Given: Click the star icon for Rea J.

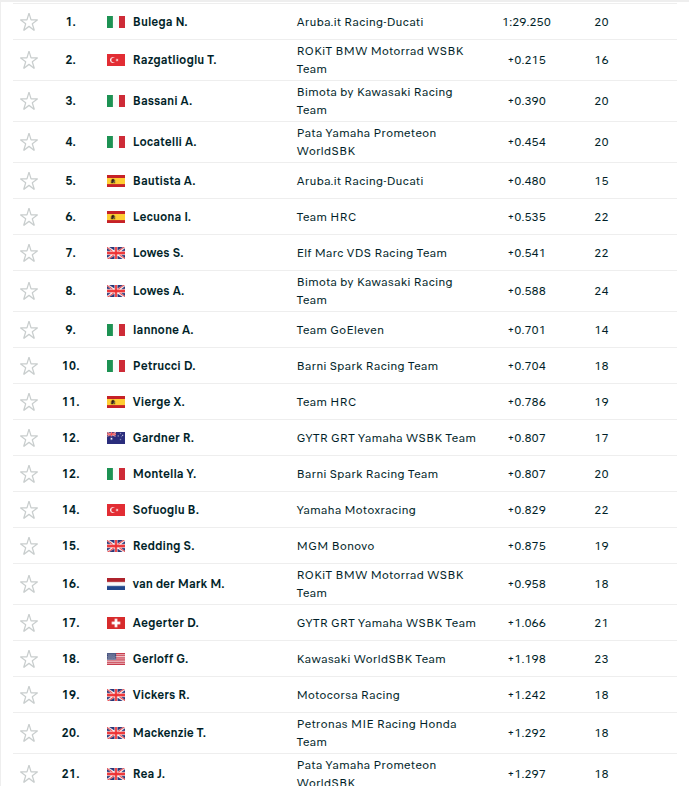Looking at the screenshot, I should [29, 773].
